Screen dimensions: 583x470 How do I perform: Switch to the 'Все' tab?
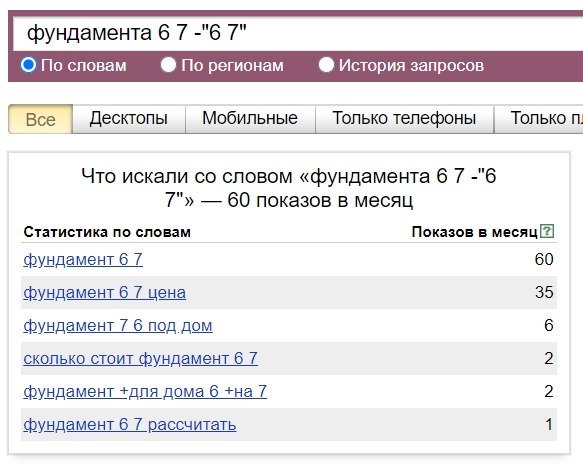41,119
